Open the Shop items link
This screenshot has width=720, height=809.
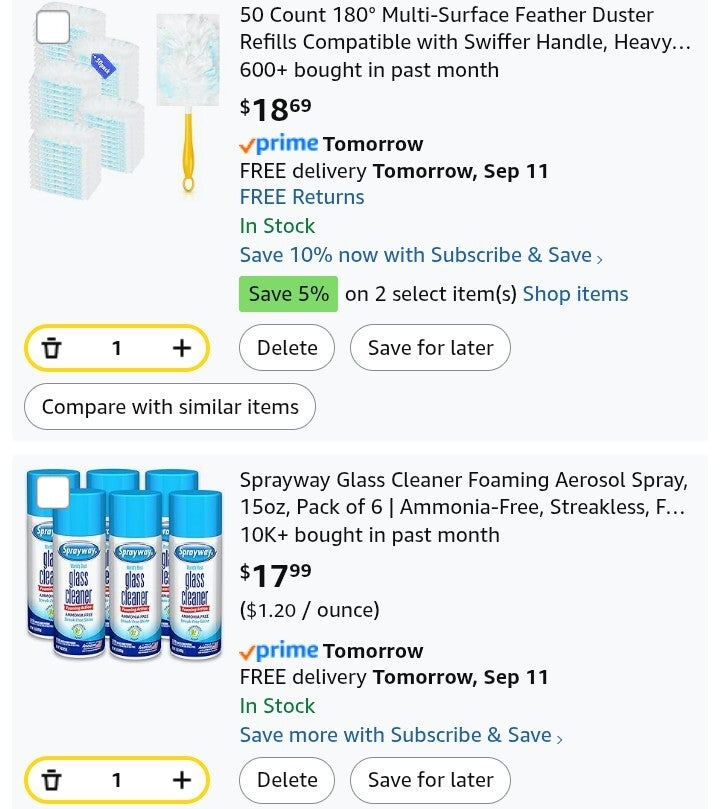point(575,294)
